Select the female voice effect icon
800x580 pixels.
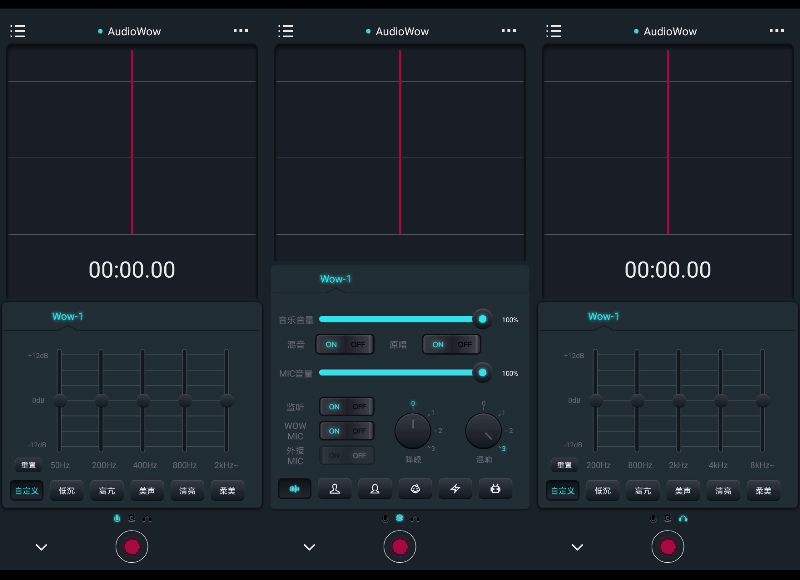click(374, 489)
